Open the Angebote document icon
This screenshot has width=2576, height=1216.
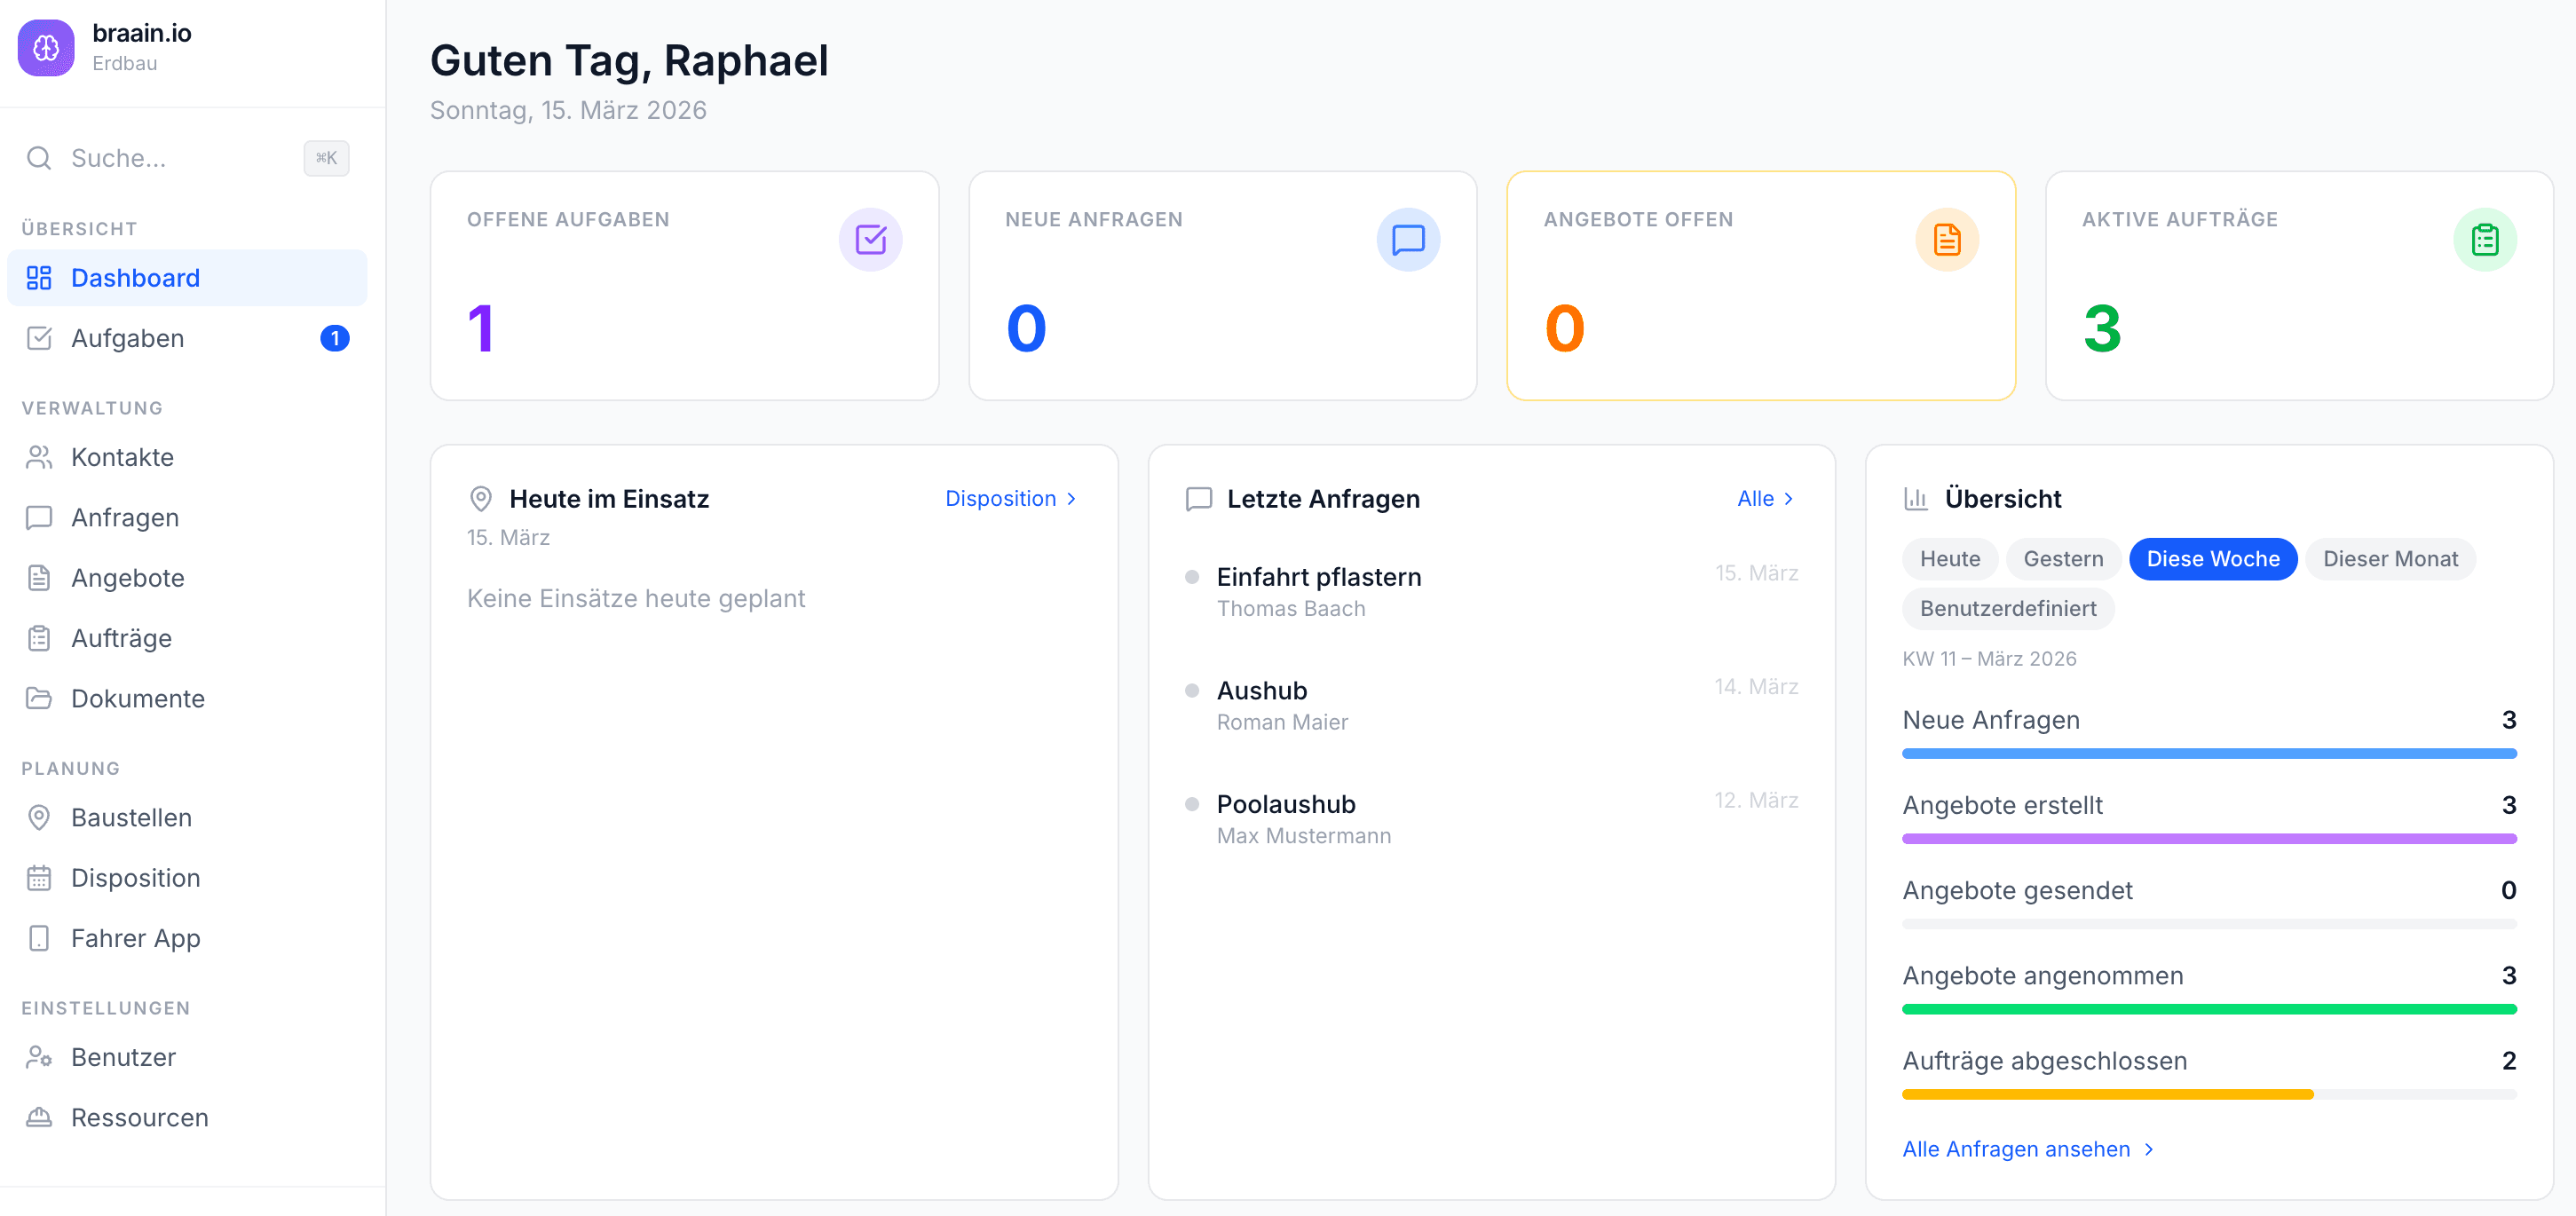tap(38, 577)
